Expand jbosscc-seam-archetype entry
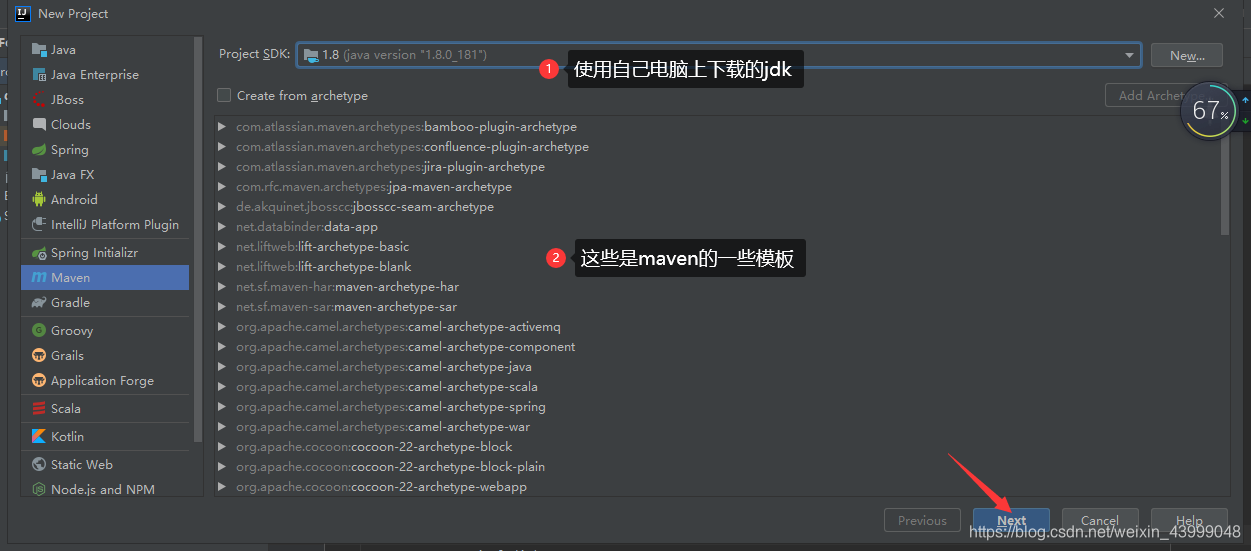The image size is (1251, 551). tap(222, 207)
